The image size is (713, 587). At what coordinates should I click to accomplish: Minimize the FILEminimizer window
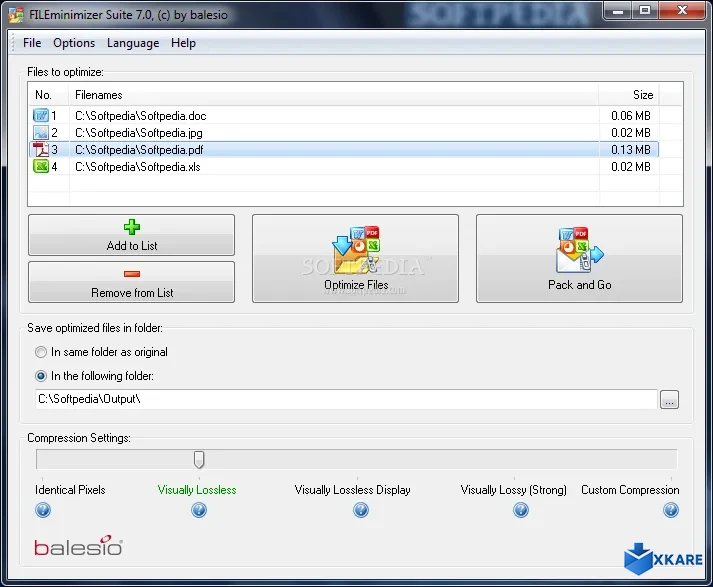(x=618, y=10)
